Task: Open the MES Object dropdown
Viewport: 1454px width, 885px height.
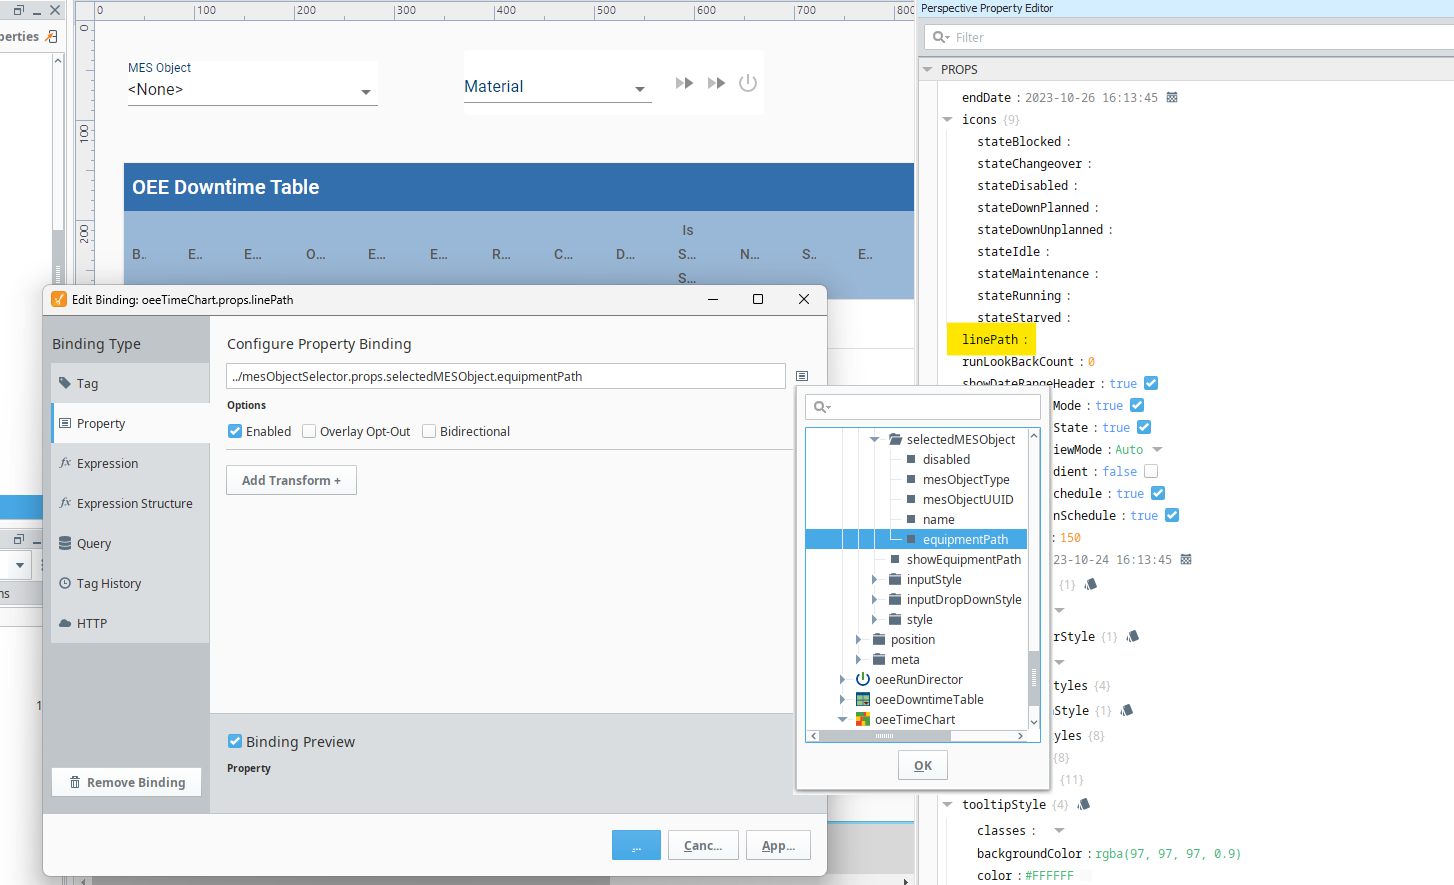Action: click(x=366, y=91)
